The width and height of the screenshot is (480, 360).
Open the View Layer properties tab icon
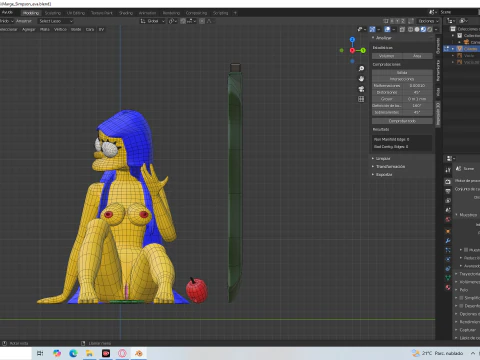tap(448, 200)
